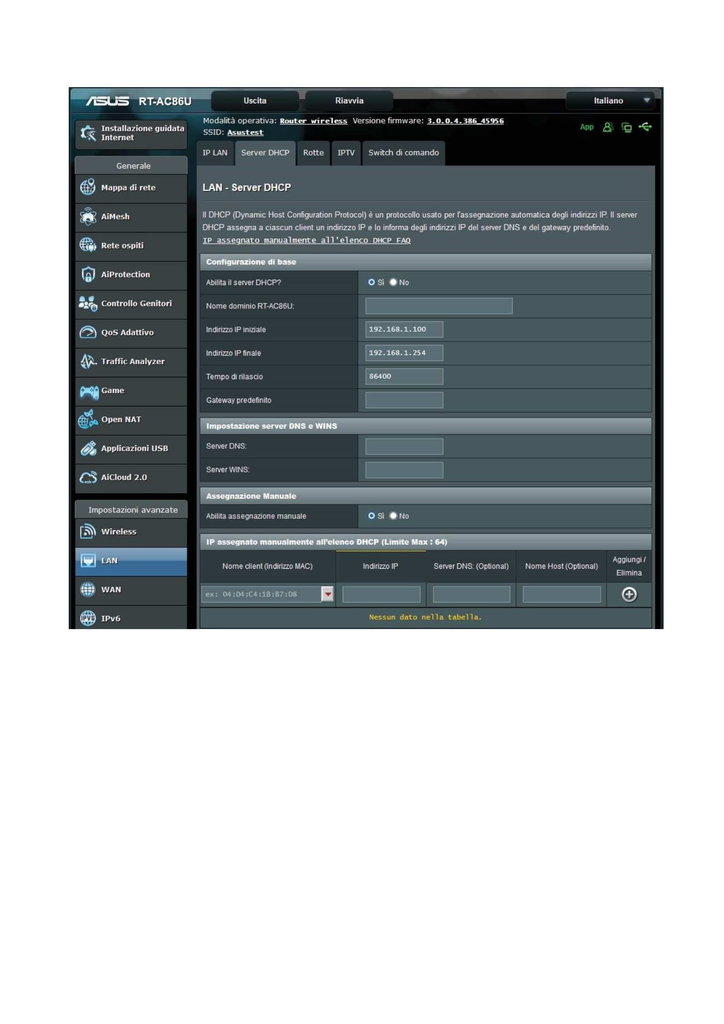Click the Open NAT icon
Viewport: 724px width, 1024px height.
(87, 419)
